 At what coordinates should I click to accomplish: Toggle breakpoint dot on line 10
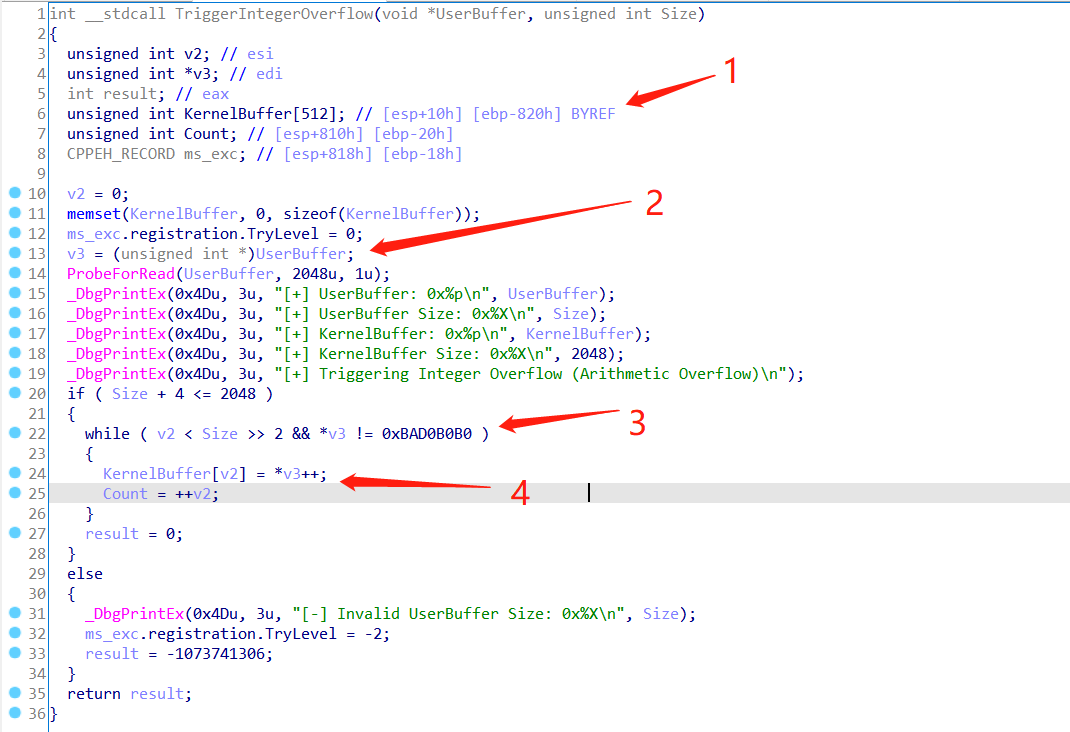click(15, 193)
